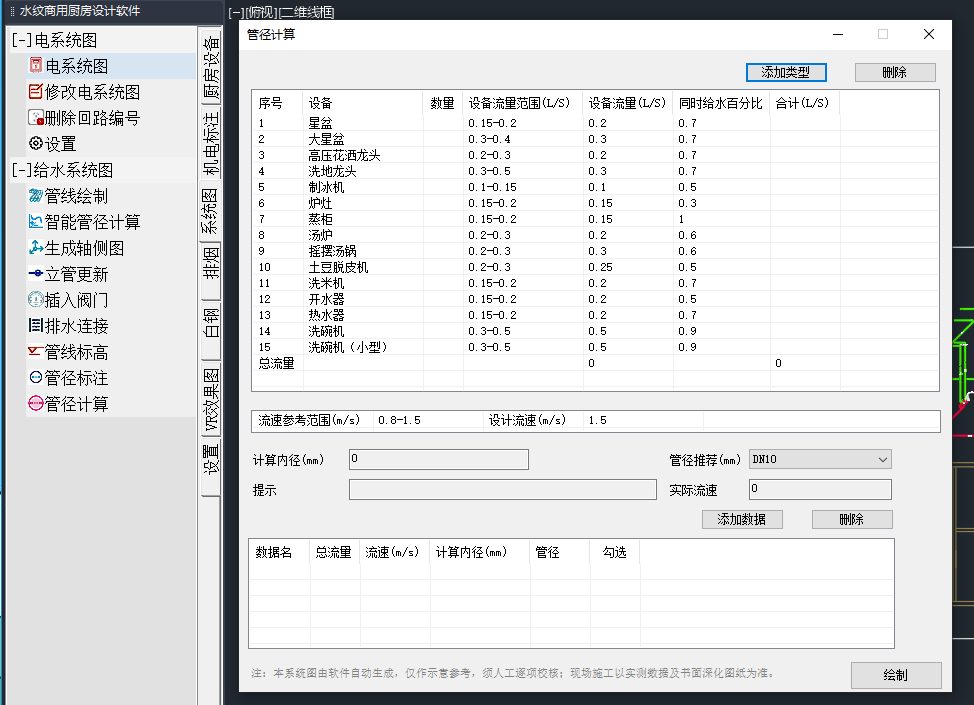The image size is (974, 705).
Task: Click the 修改电系统图 edit icon
Action: click(36, 91)
